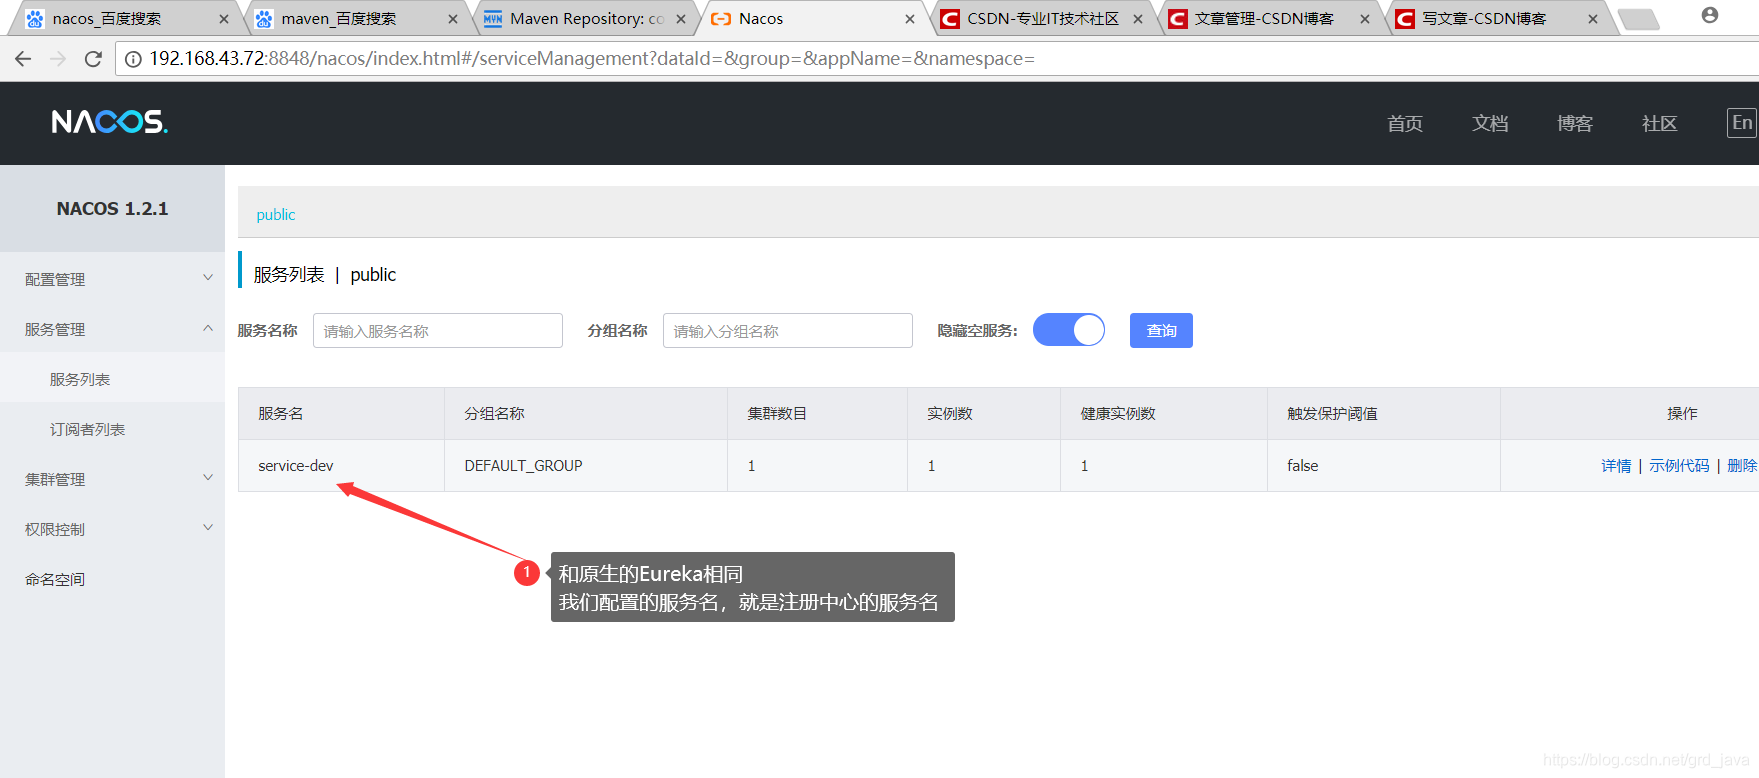The width and height of the screenshot is (1759, 778).
Task: Click the 触发保护阈值 column header
Action: point(1384,414)
